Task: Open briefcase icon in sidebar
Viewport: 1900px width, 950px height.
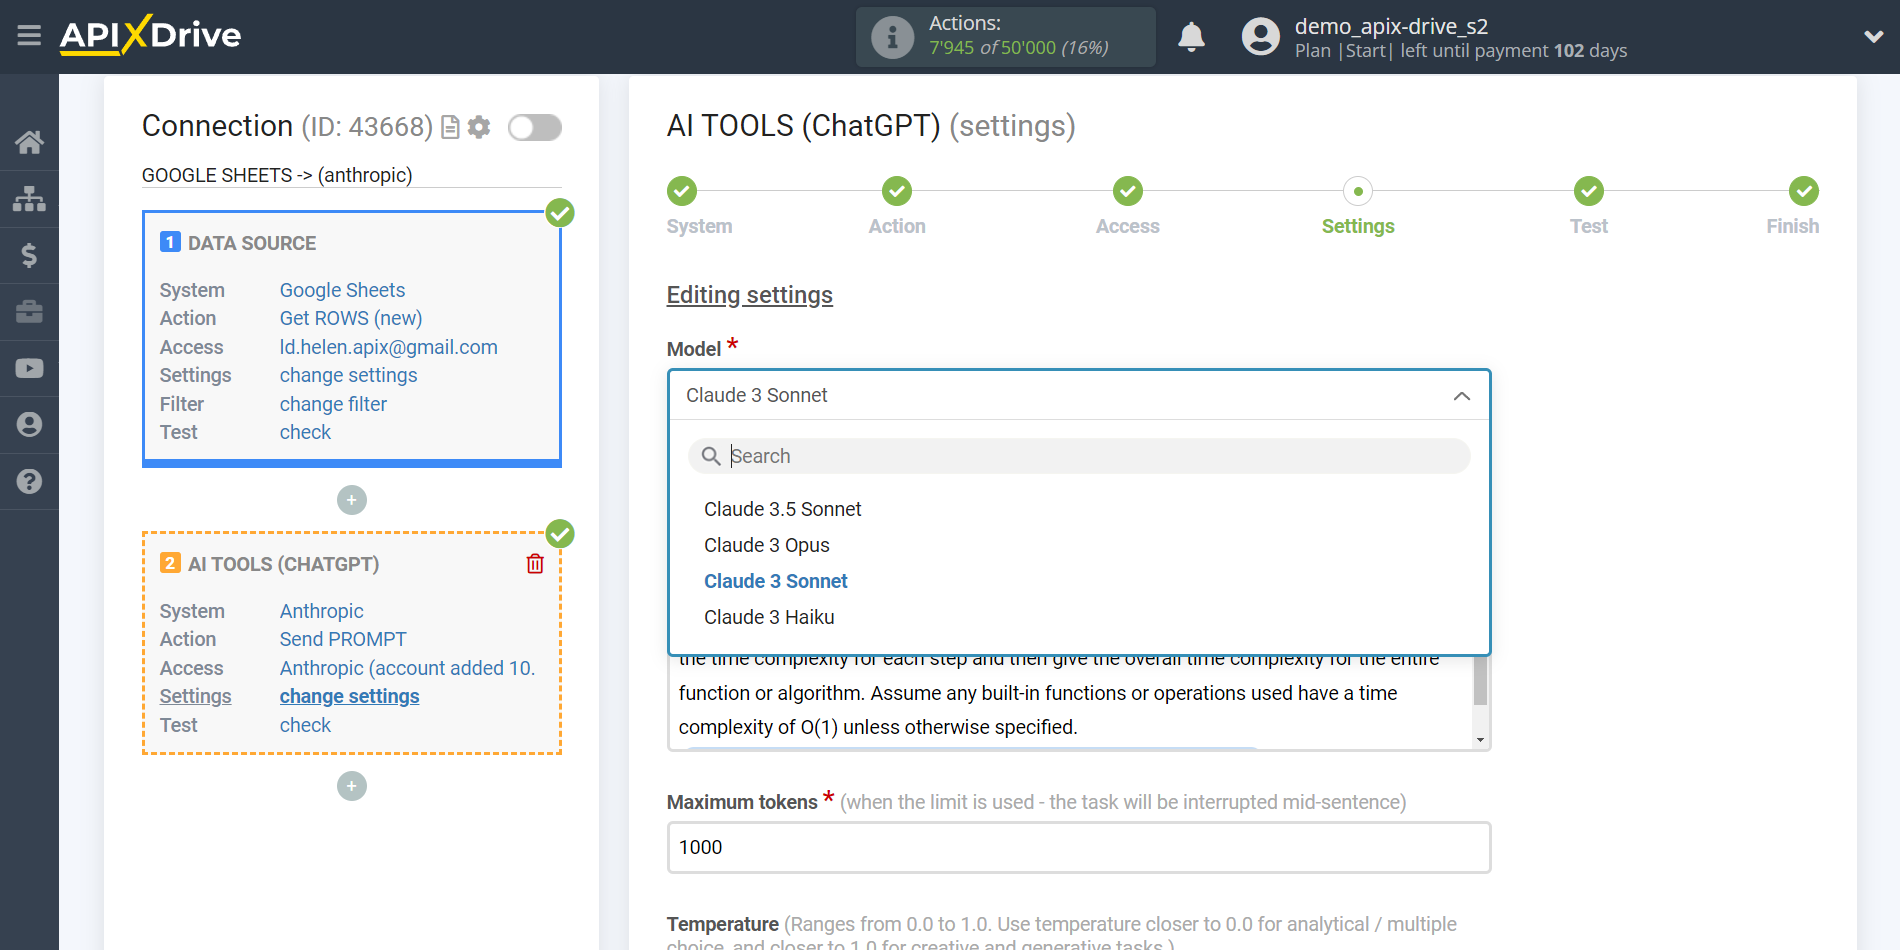Action: point(29,312)
